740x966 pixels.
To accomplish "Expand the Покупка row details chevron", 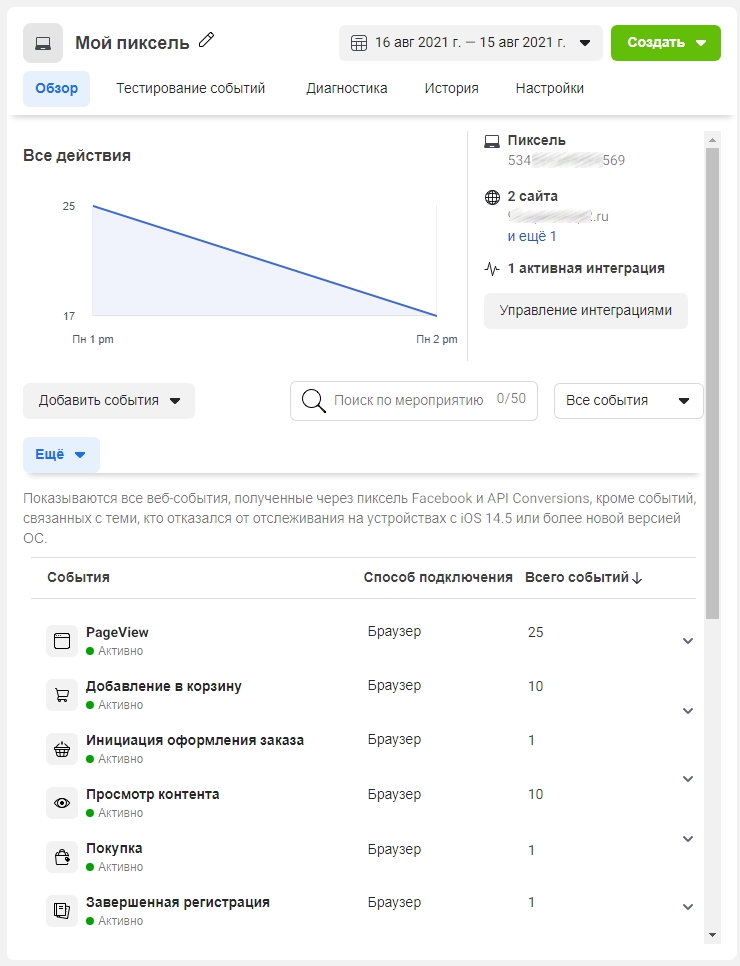I will coord(687,839).
